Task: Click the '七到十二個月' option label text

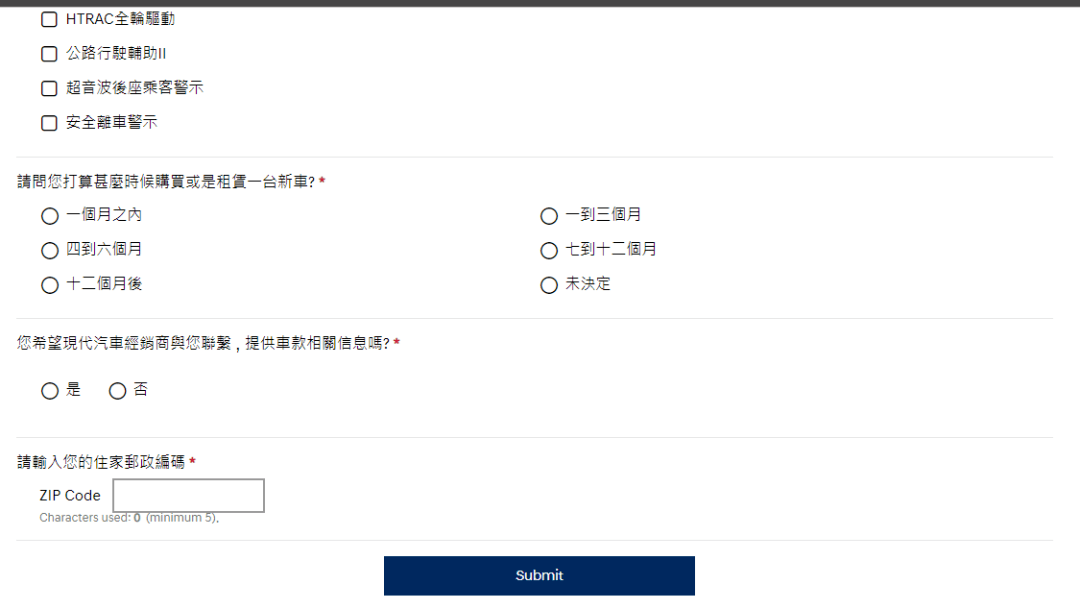Action: click(611, 249)
